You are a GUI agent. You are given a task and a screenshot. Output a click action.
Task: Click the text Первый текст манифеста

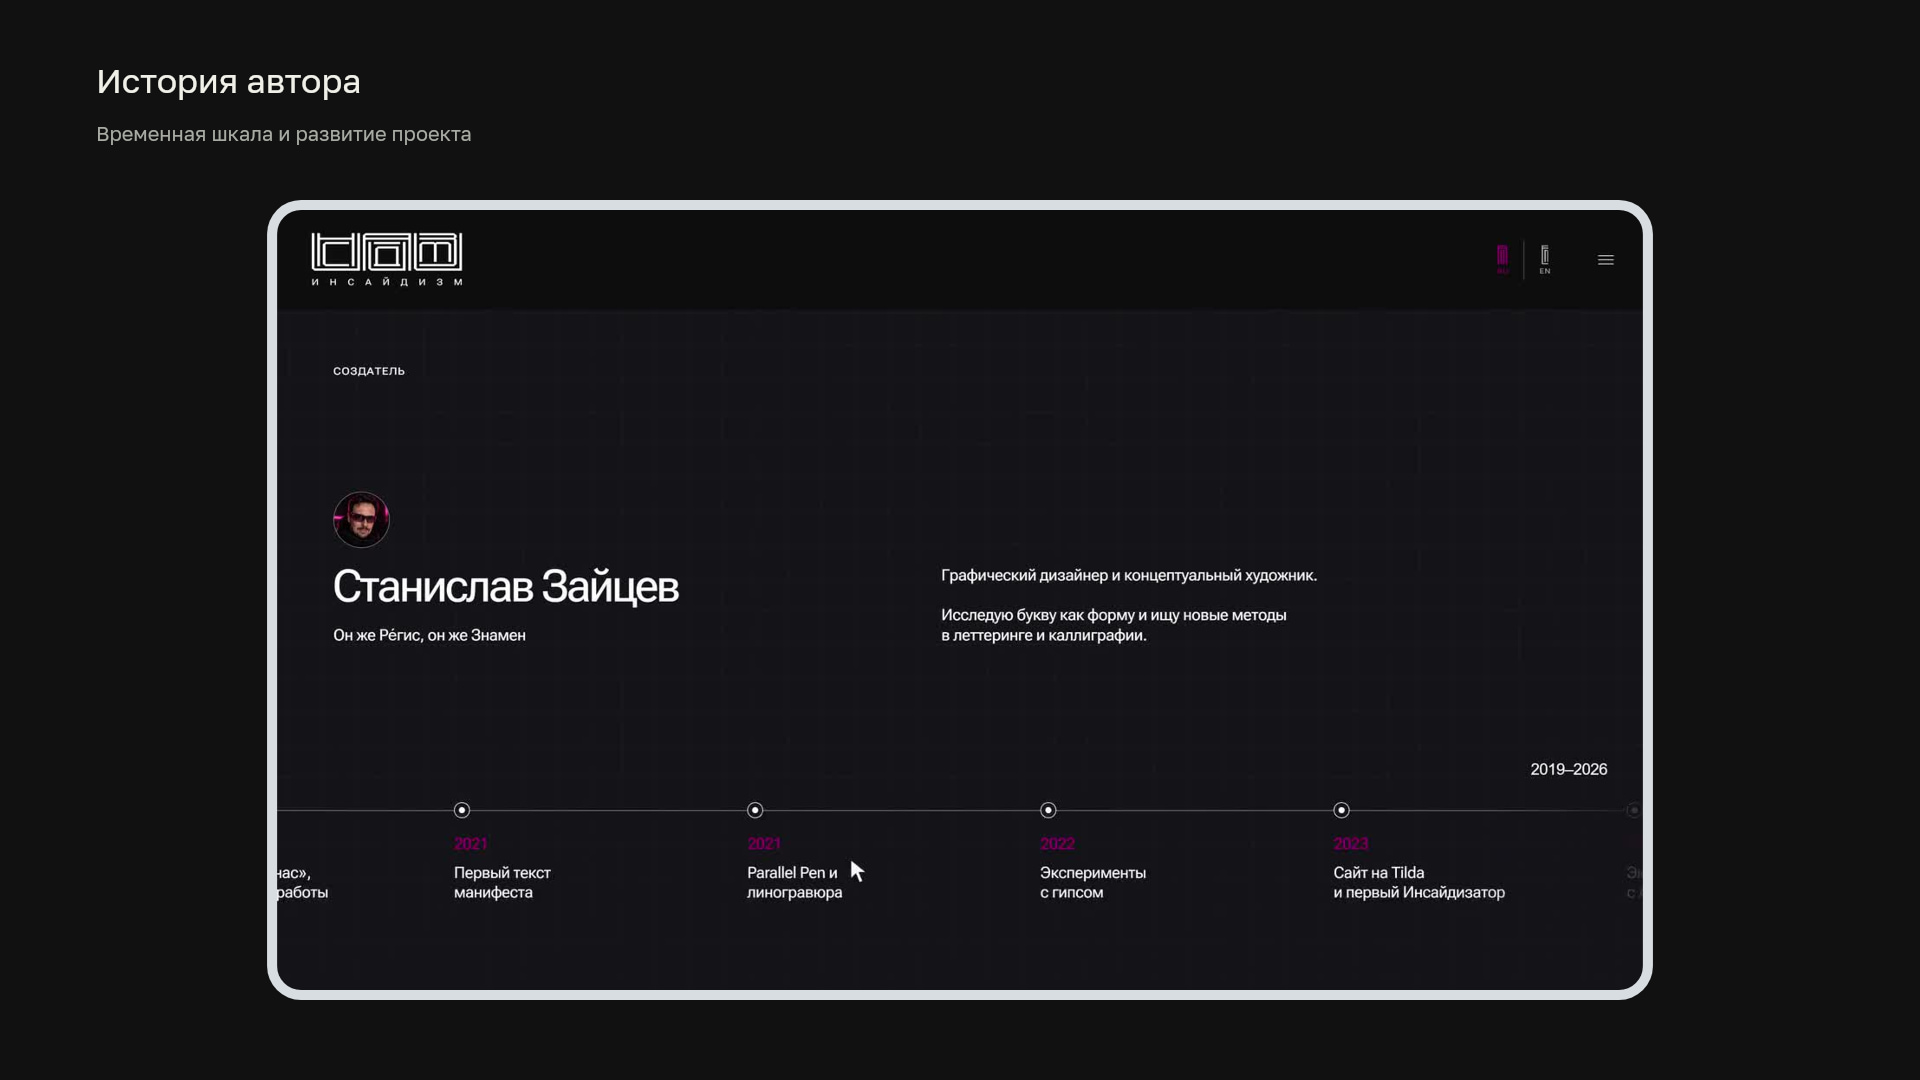pos(502,882)
